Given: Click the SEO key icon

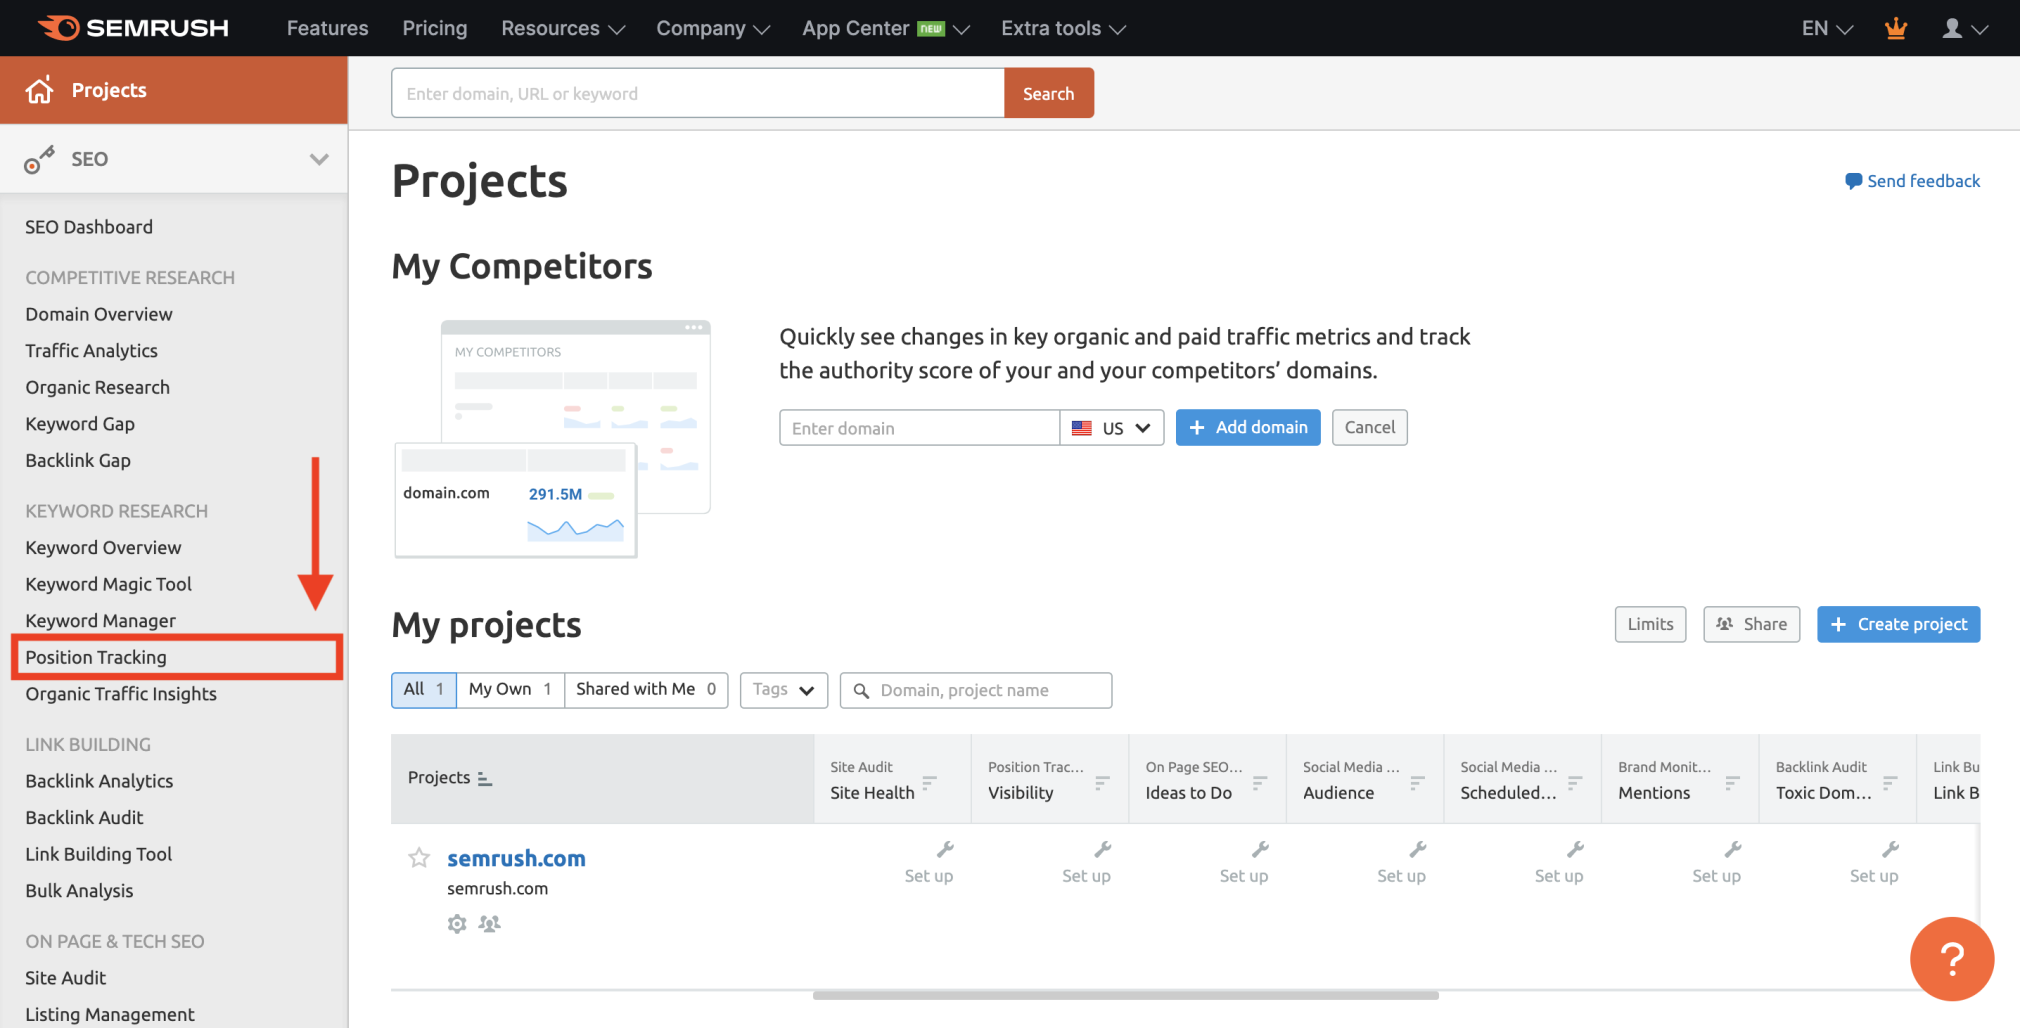Looking at the screenshot, I should click(x=39, y=159).
